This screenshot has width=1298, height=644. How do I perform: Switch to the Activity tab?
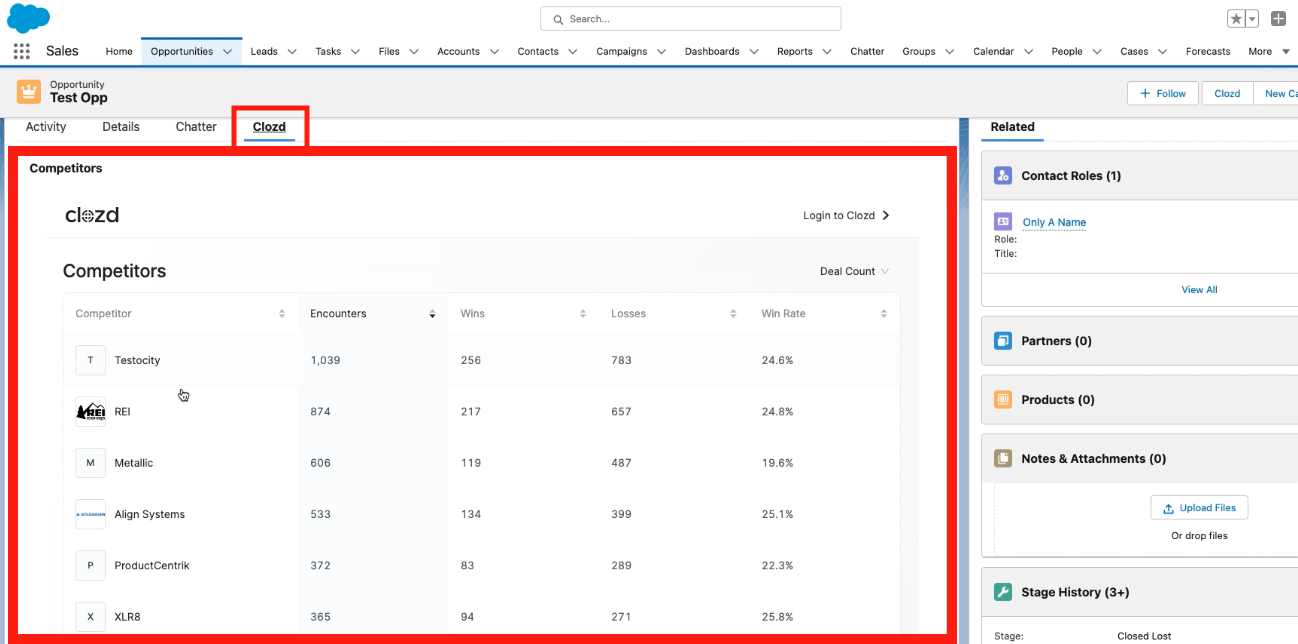(46, 127)
